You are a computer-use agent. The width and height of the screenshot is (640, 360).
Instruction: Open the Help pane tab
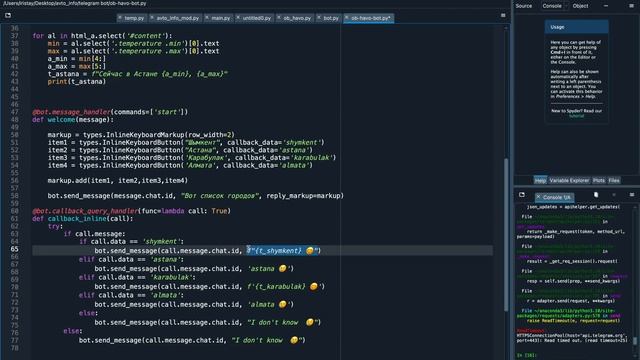click(540, 180)
